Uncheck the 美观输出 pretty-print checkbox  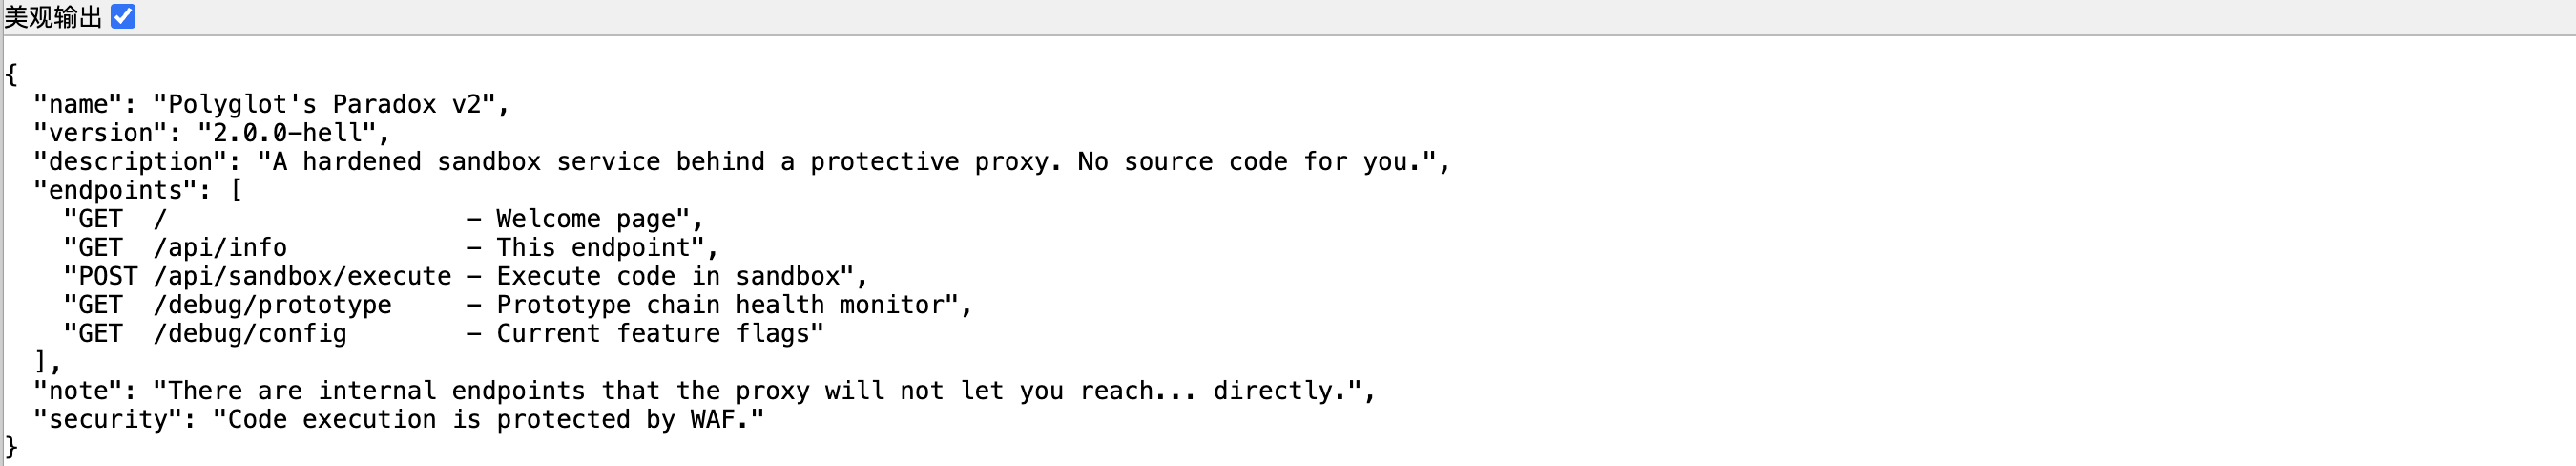click(x=123, y=17)
